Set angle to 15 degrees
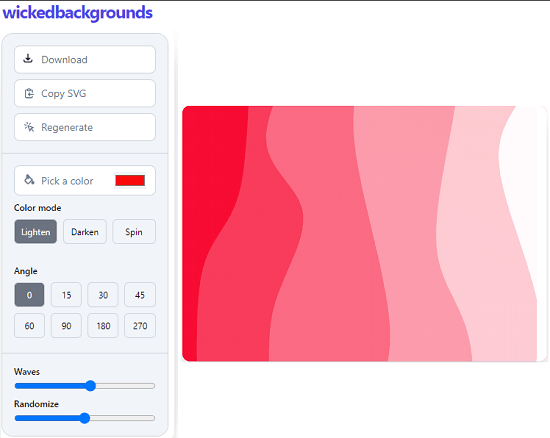Screen dimensions: 550x438 click(x=66, y=295)
